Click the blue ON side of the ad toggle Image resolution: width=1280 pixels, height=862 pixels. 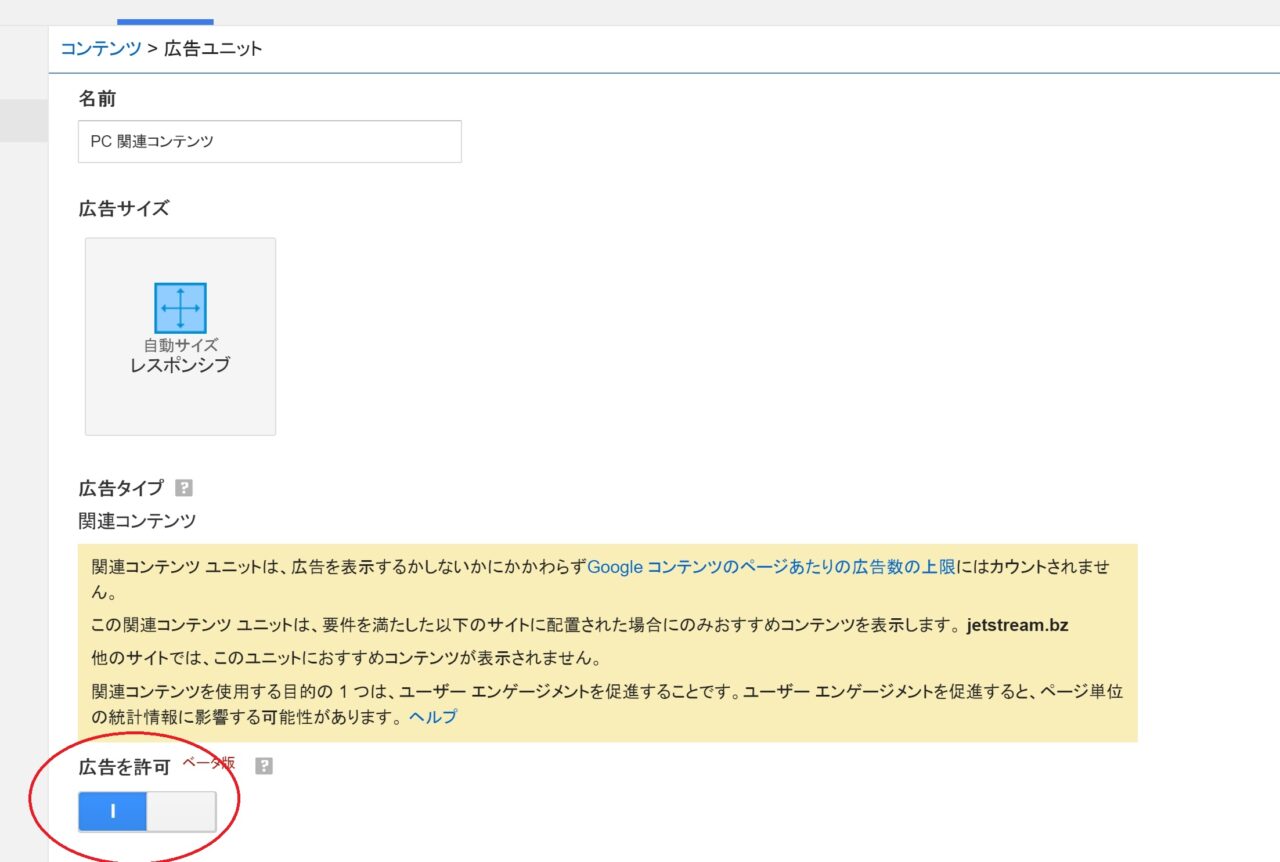113,811
